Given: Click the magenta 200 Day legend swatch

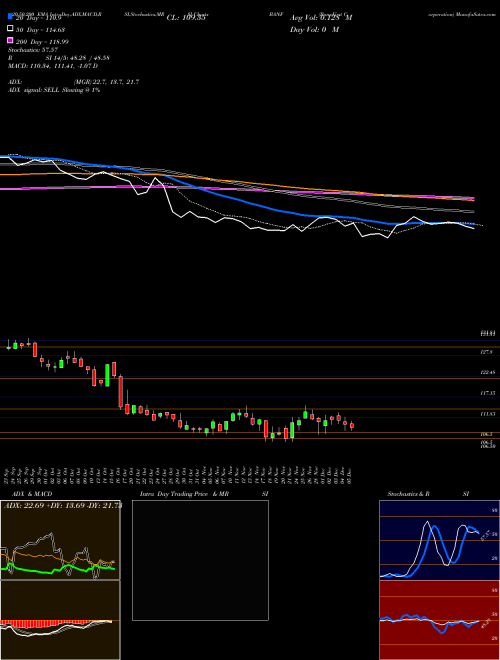Looking at the screenshot, I should pyautogui.click(x=11, y=40).
